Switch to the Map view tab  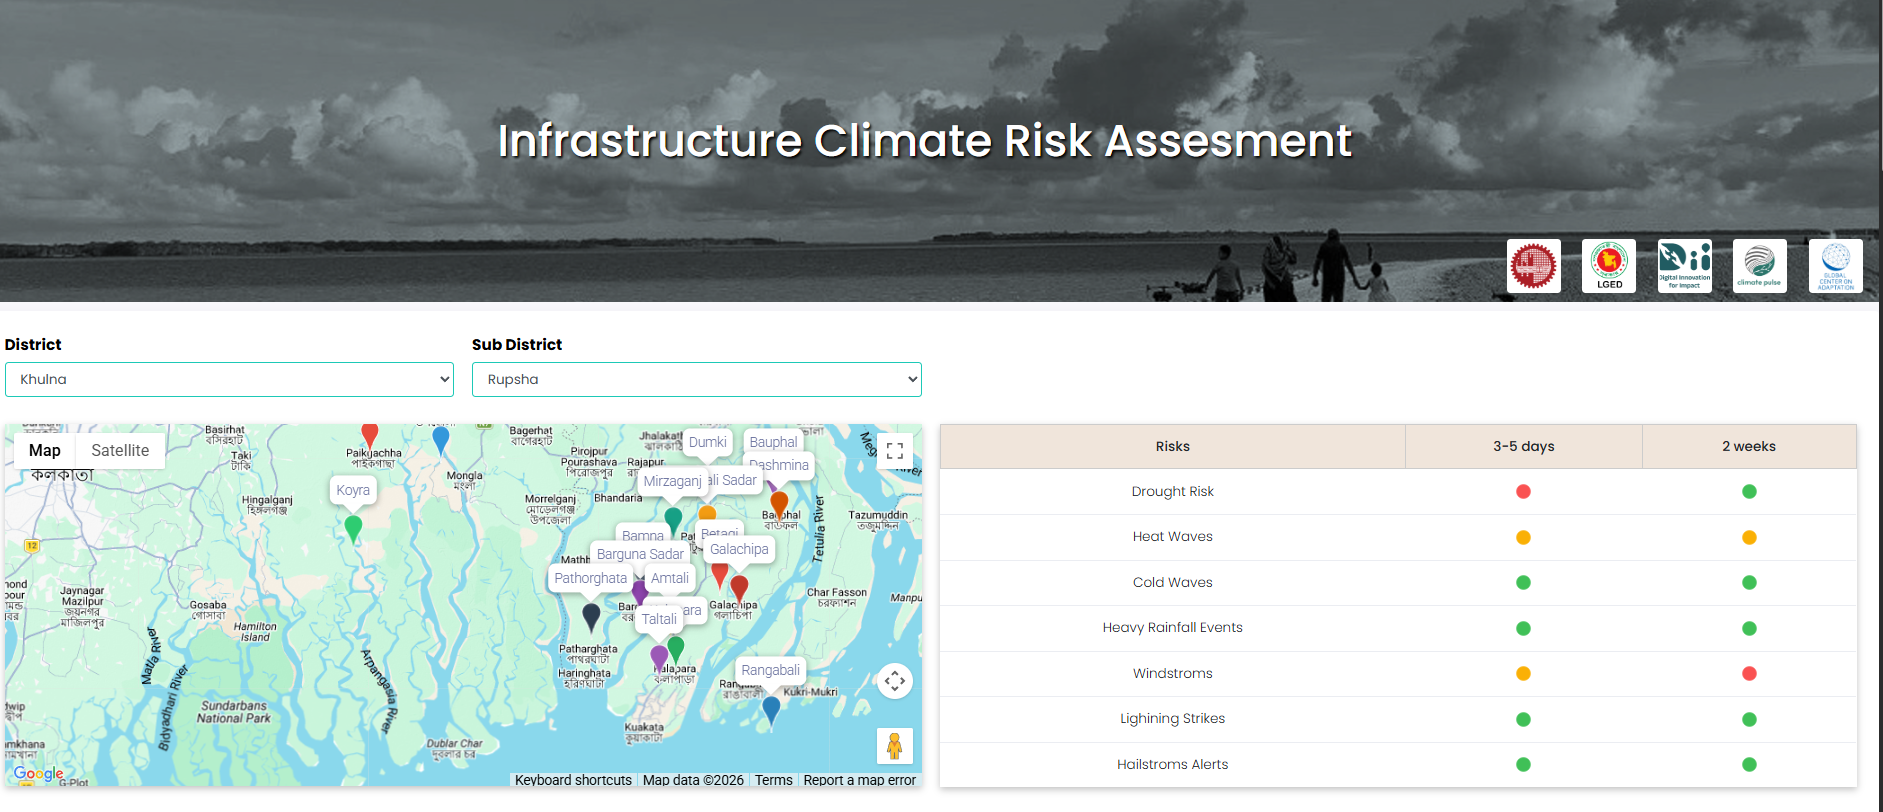(x=45, y=450)
